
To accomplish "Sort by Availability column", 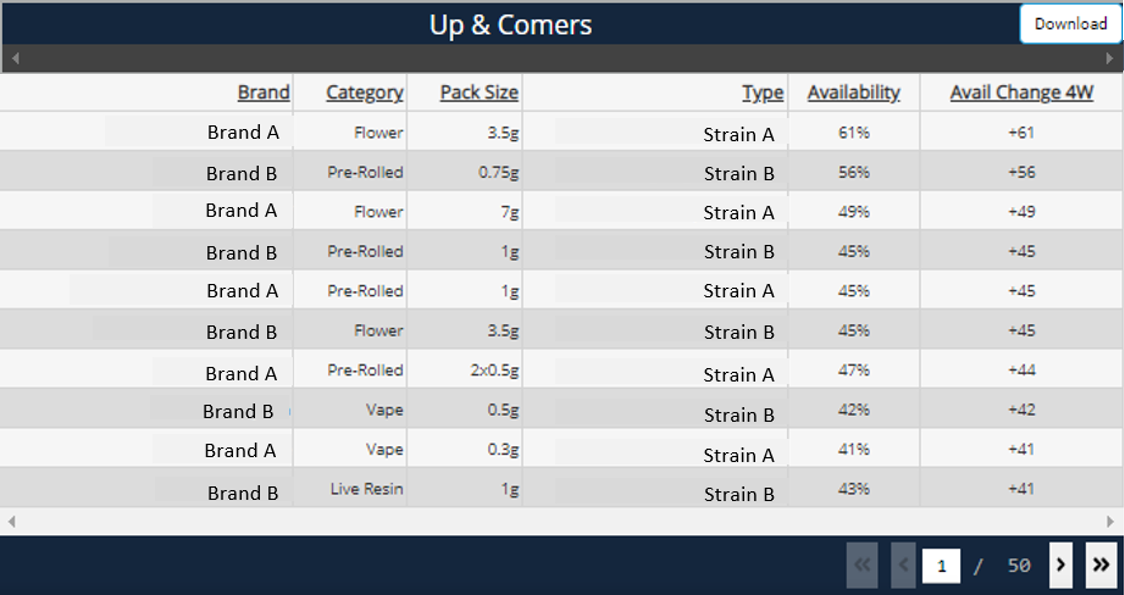I will coord(853,93).
